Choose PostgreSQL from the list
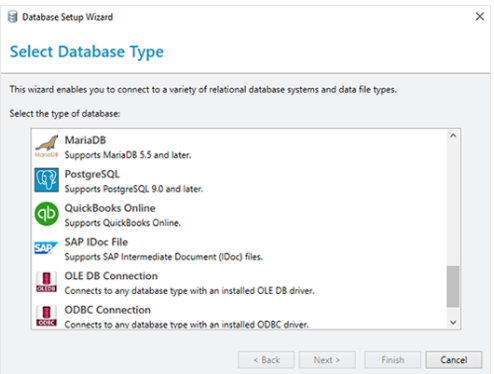 [x=239, y=181]
